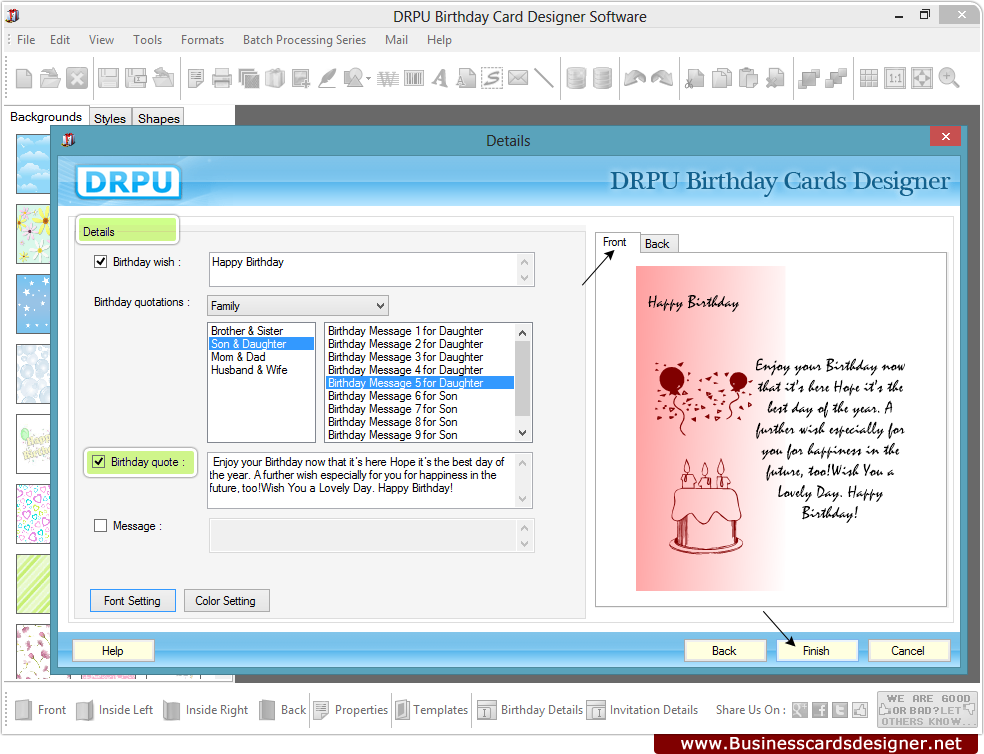Click the insert picture toolbar icon
984x754 pixels.
(x=301, y=78)
